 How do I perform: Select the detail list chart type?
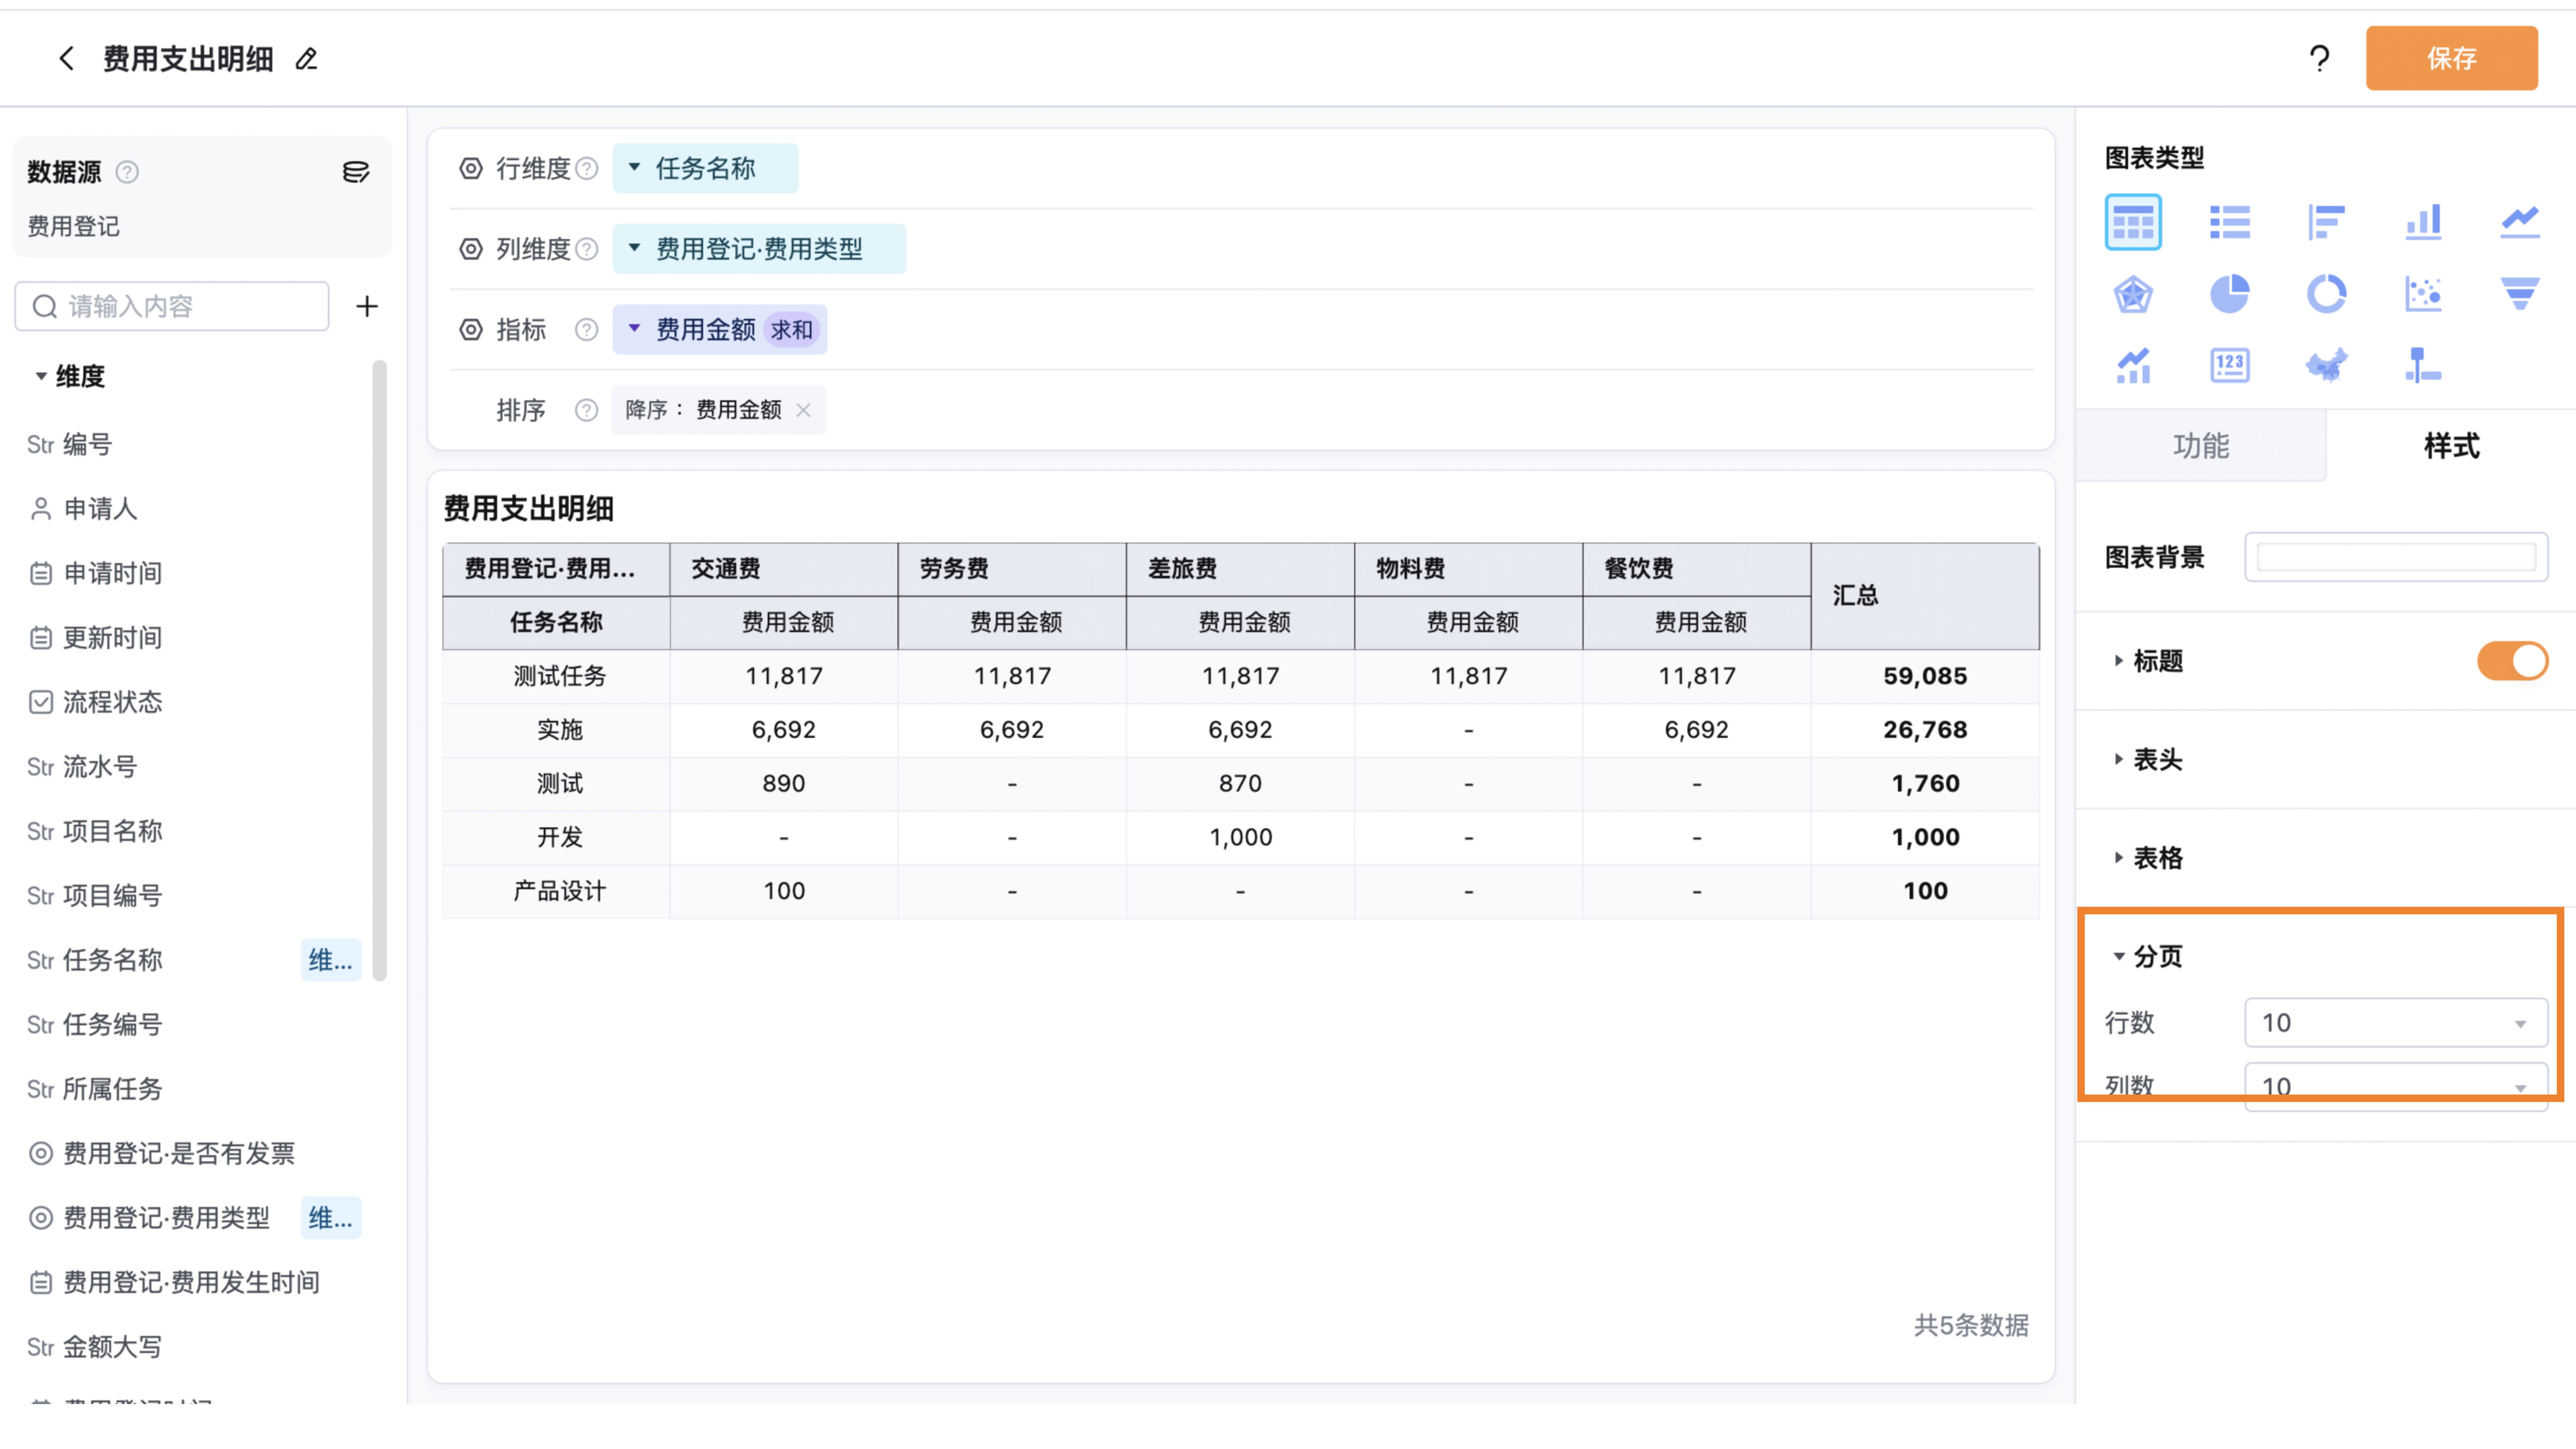coord(2230,222)
